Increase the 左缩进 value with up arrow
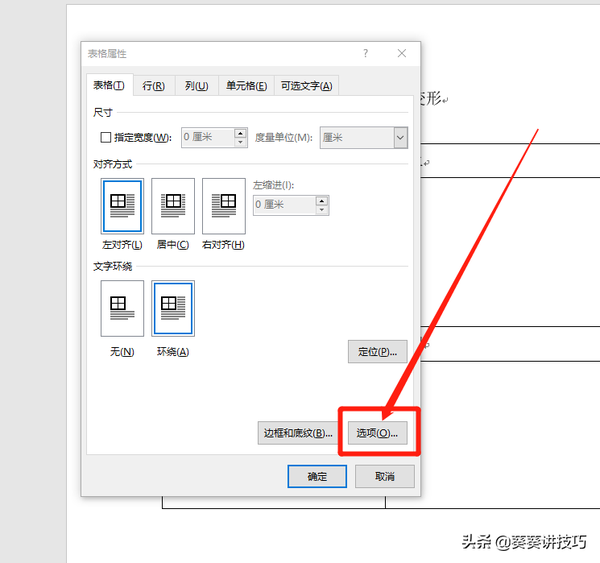The width and height of the screenshot is (600, 563). click(x=322, y=201)
